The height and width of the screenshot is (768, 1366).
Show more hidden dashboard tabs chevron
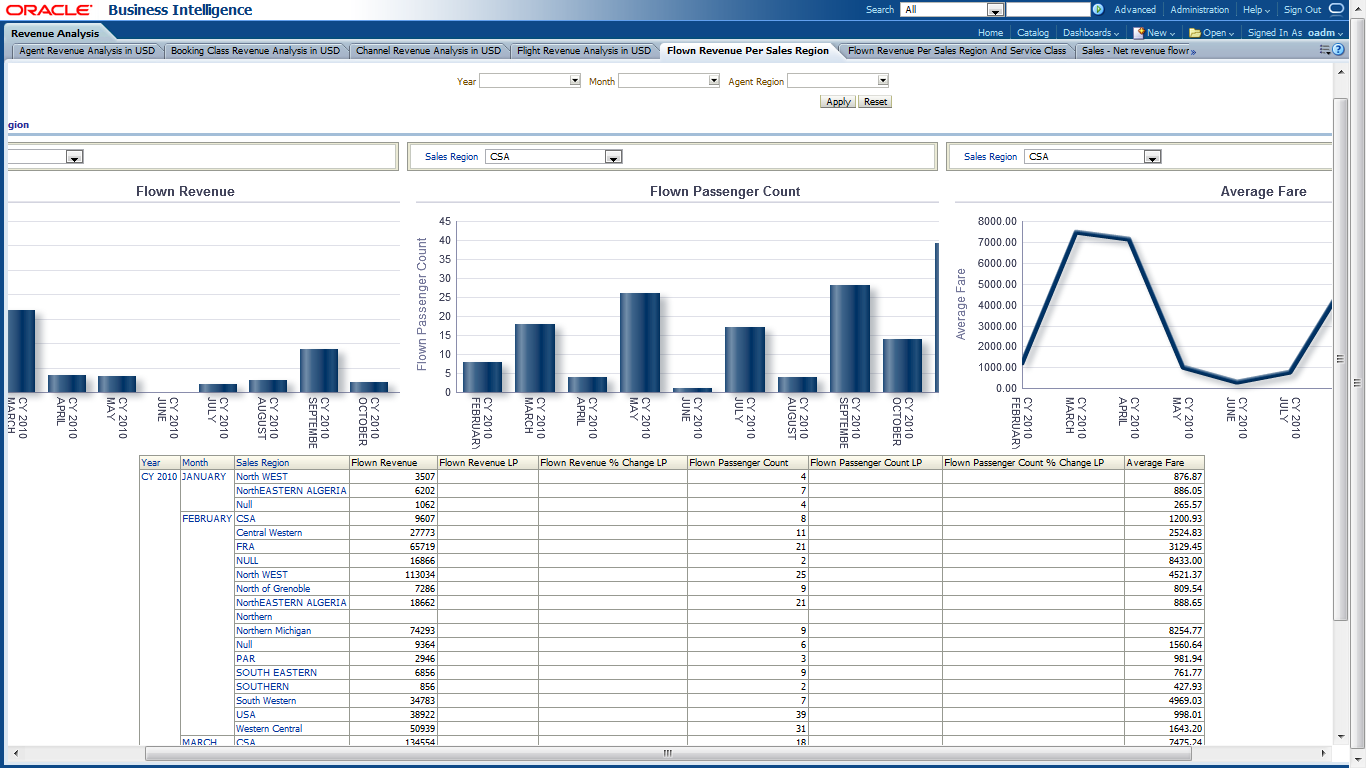tap(1193, 51)
